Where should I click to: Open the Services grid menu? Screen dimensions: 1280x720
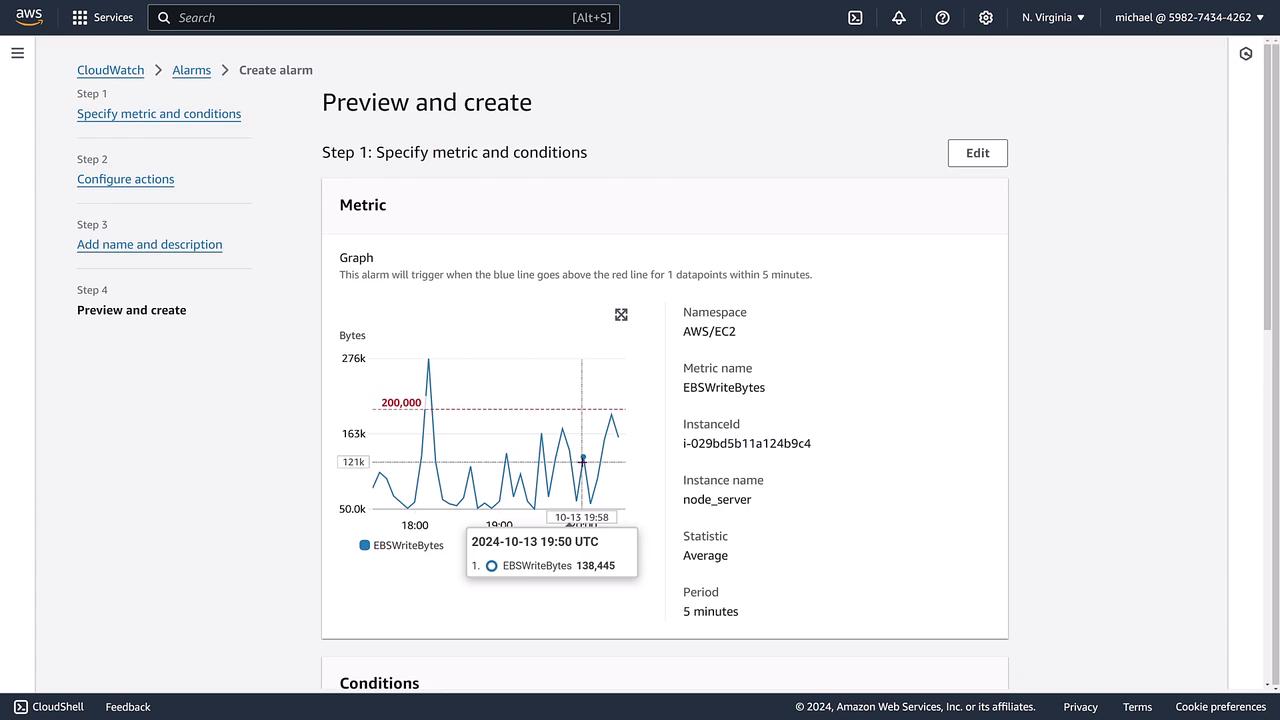(80, 17)
